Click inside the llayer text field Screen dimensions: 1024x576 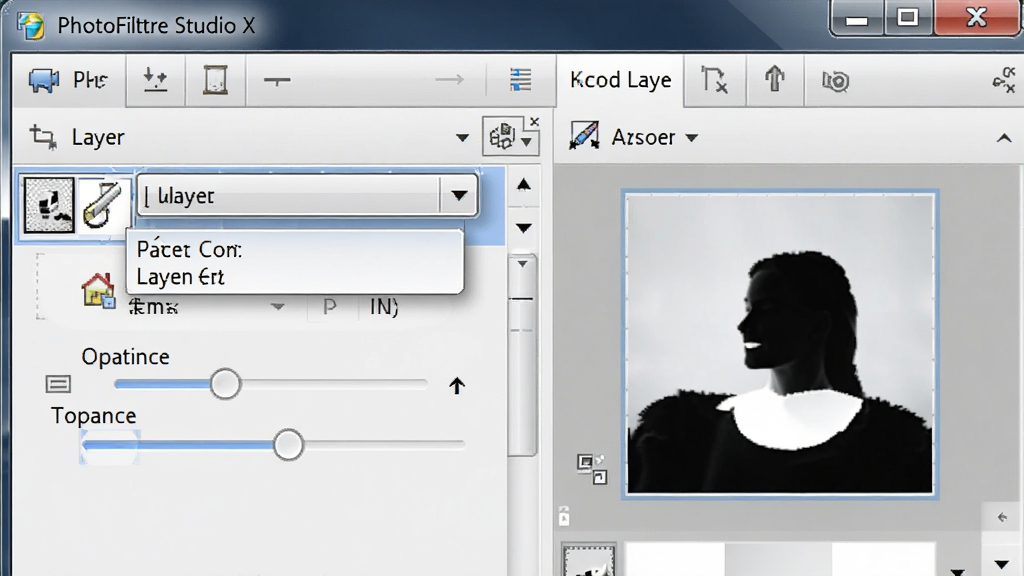pyautogui.click(x=289, y=195)
